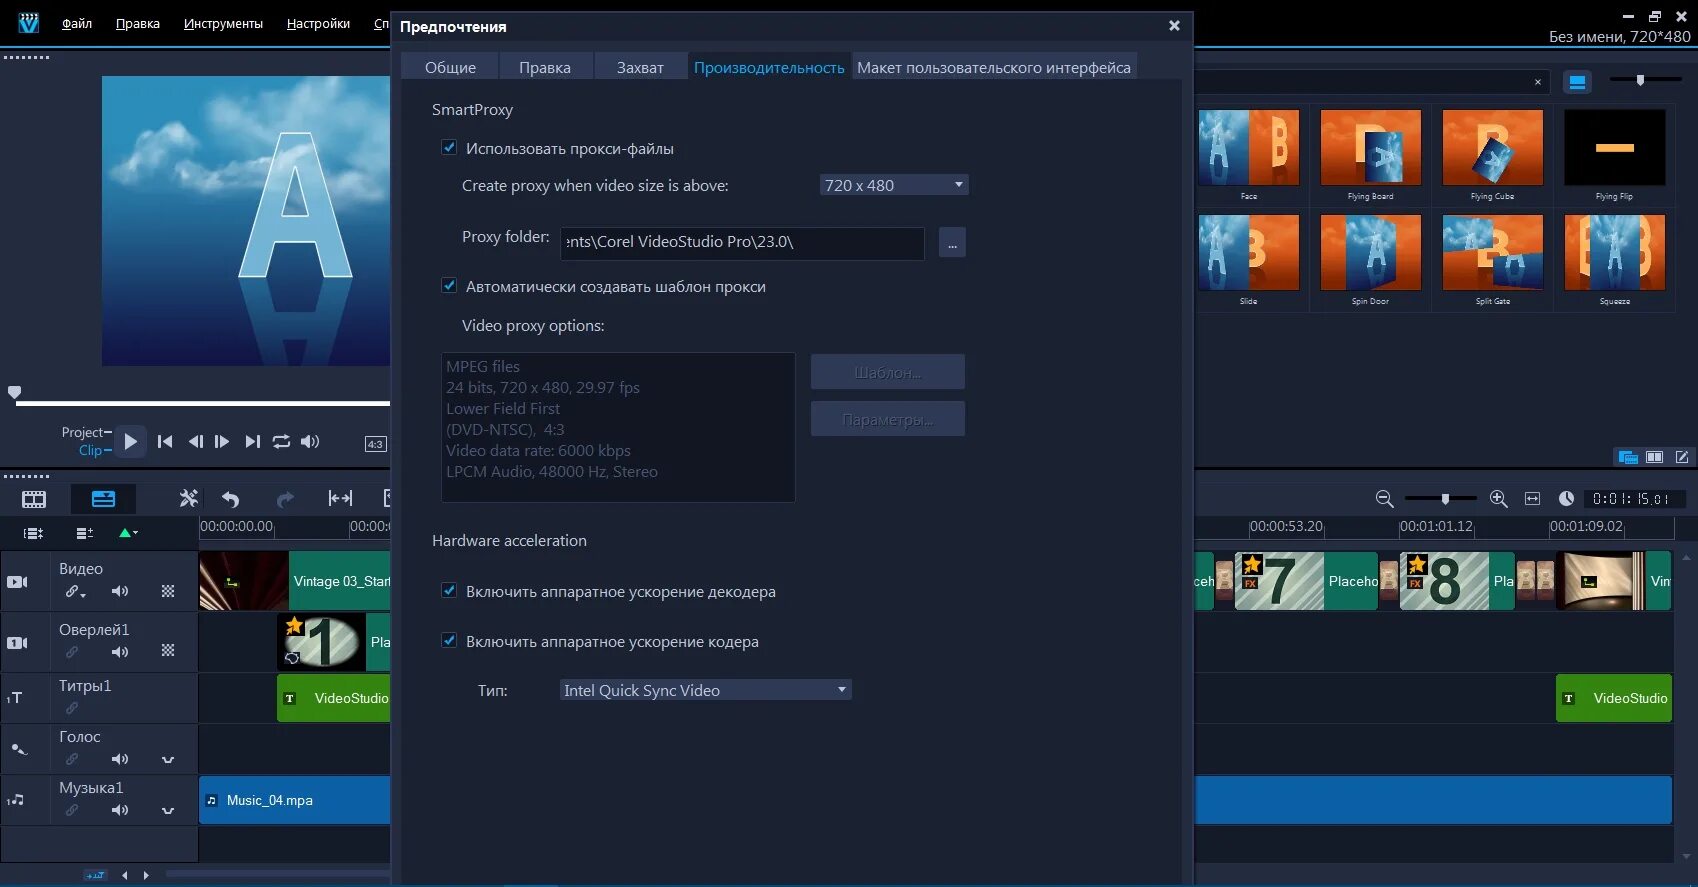Open the Файл menu
Screen dimensions: 1698x887
[77, 23]
